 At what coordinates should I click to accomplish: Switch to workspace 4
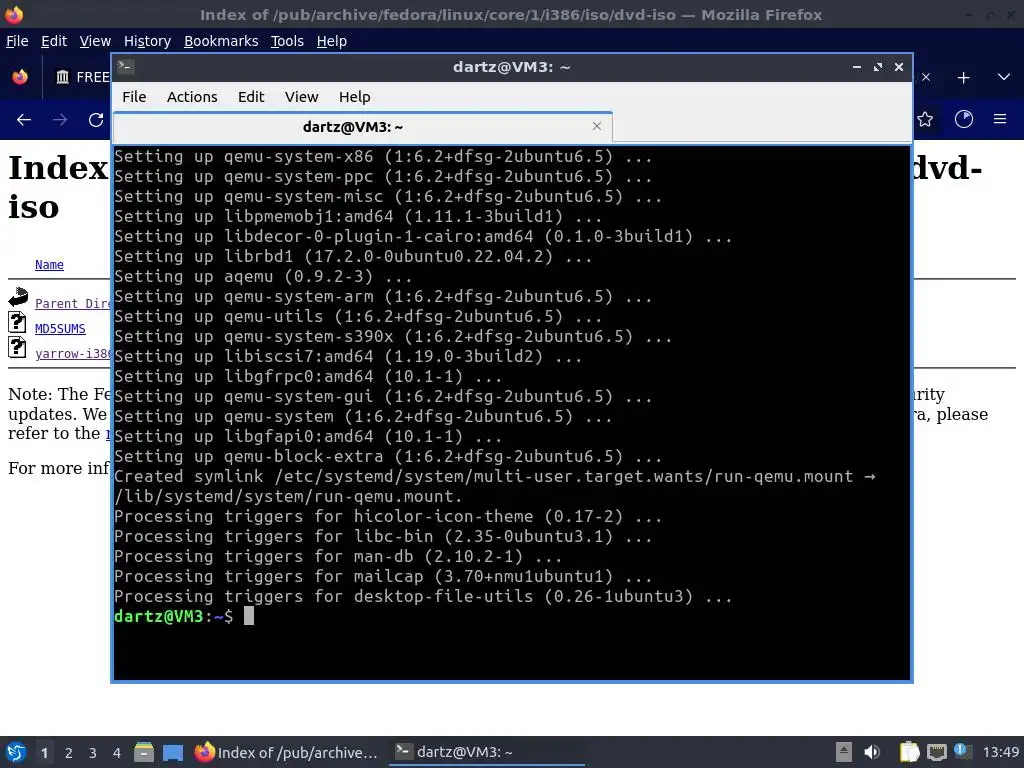point(117,753)
